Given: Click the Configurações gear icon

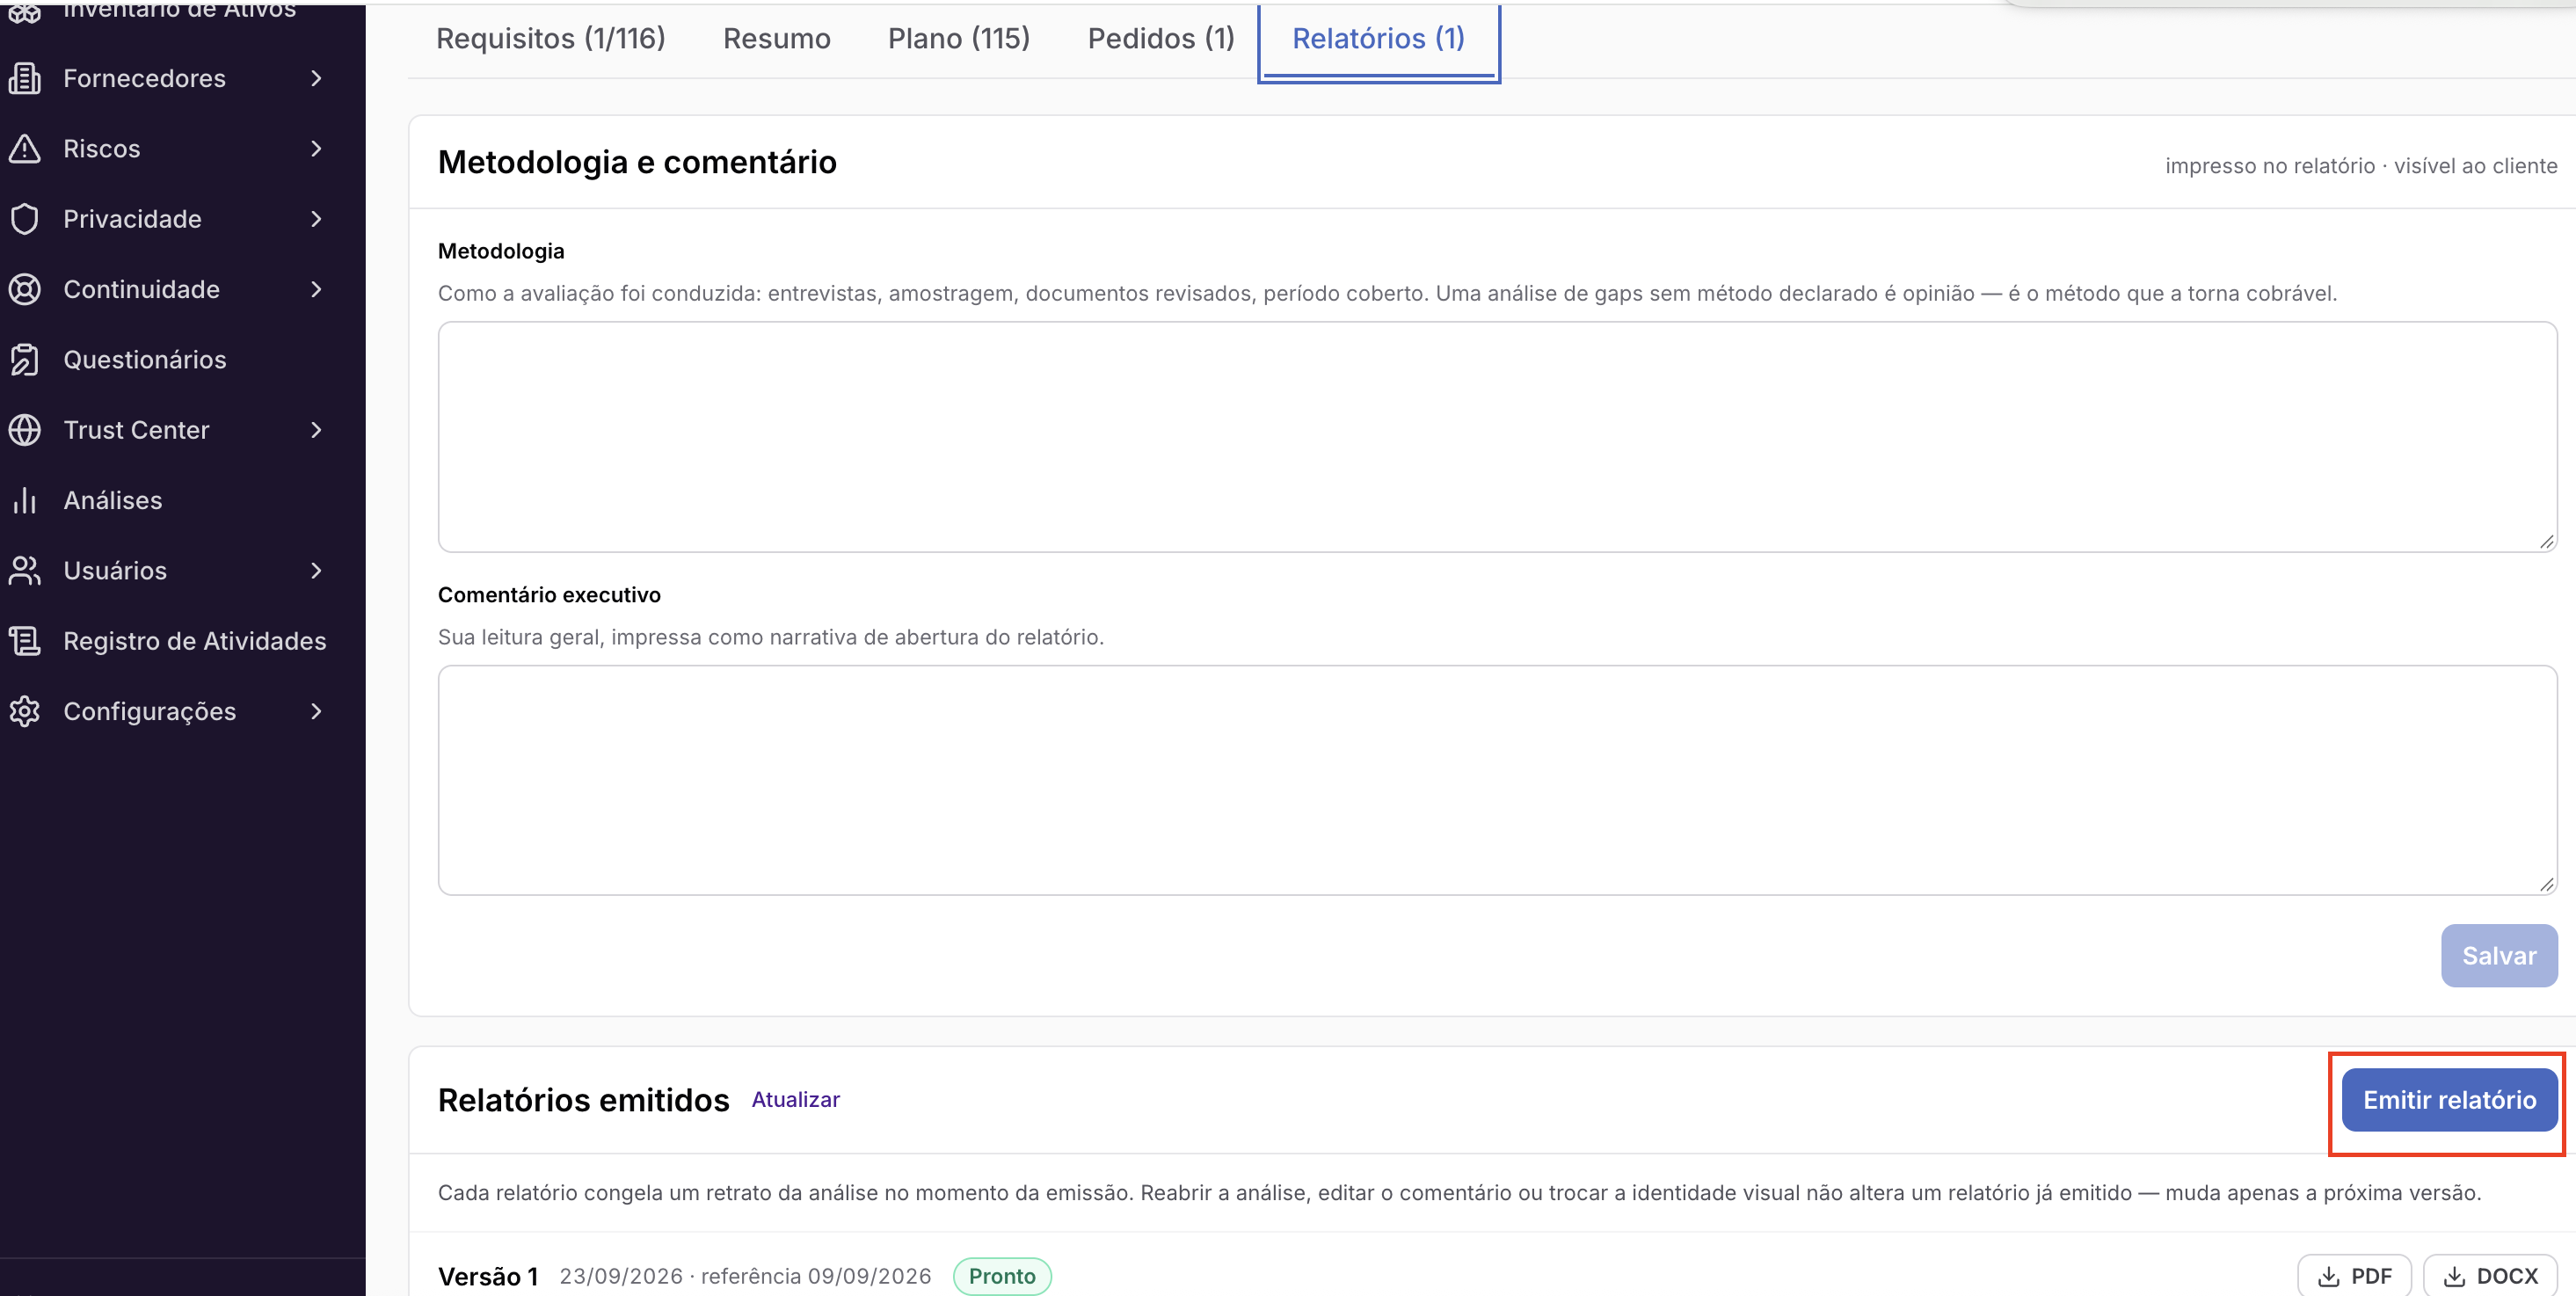Looking at the screenshot, I should (x=25, y=711).
